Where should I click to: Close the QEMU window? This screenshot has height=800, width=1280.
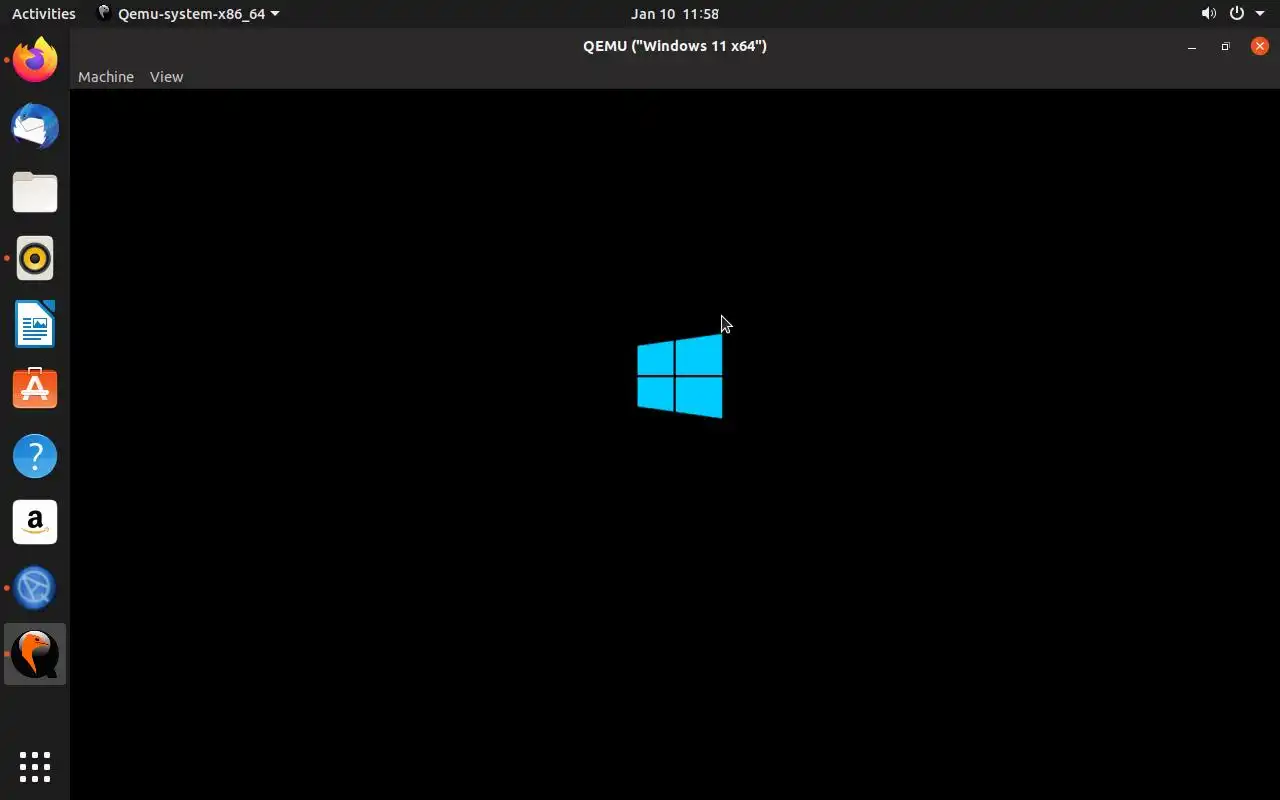tap(1260, 46)
